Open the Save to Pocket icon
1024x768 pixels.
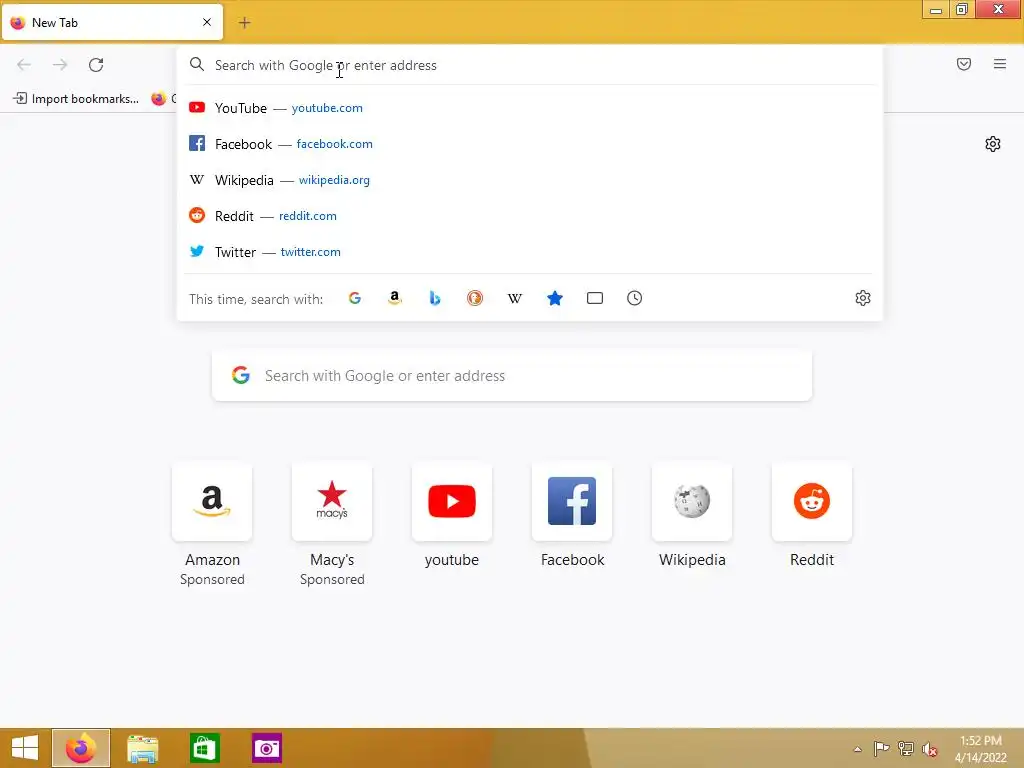coord(964,64)
